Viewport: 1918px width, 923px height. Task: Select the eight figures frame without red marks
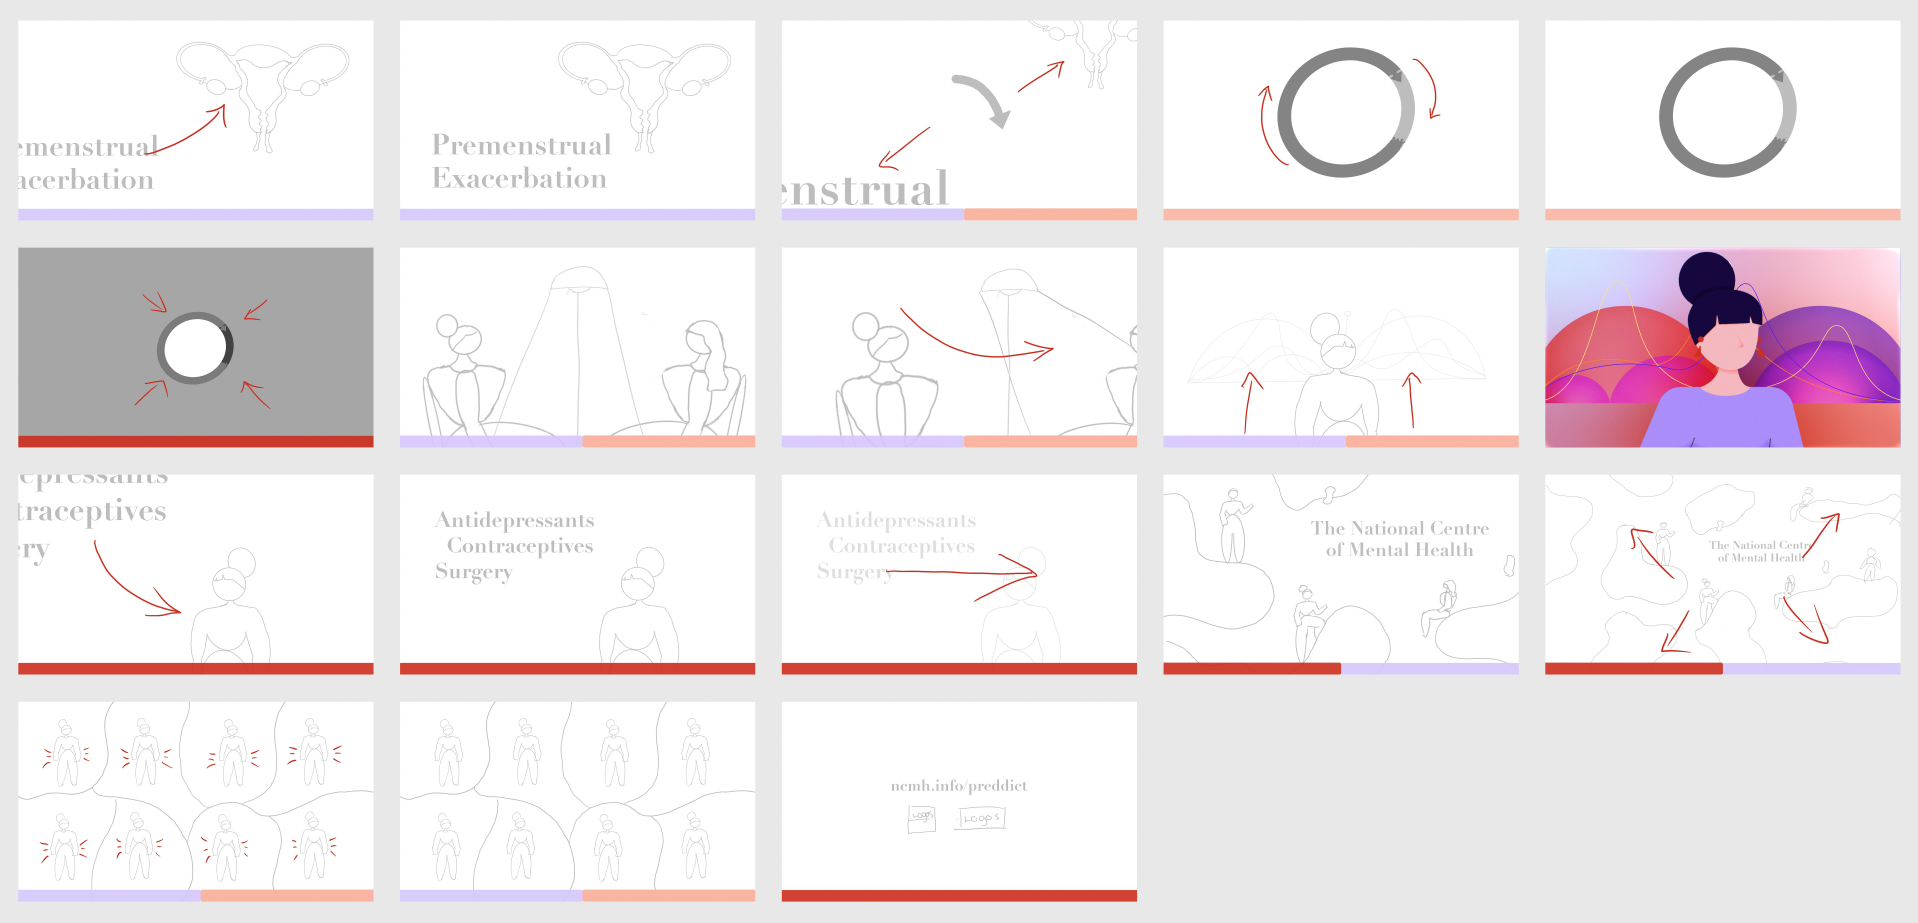577,801
